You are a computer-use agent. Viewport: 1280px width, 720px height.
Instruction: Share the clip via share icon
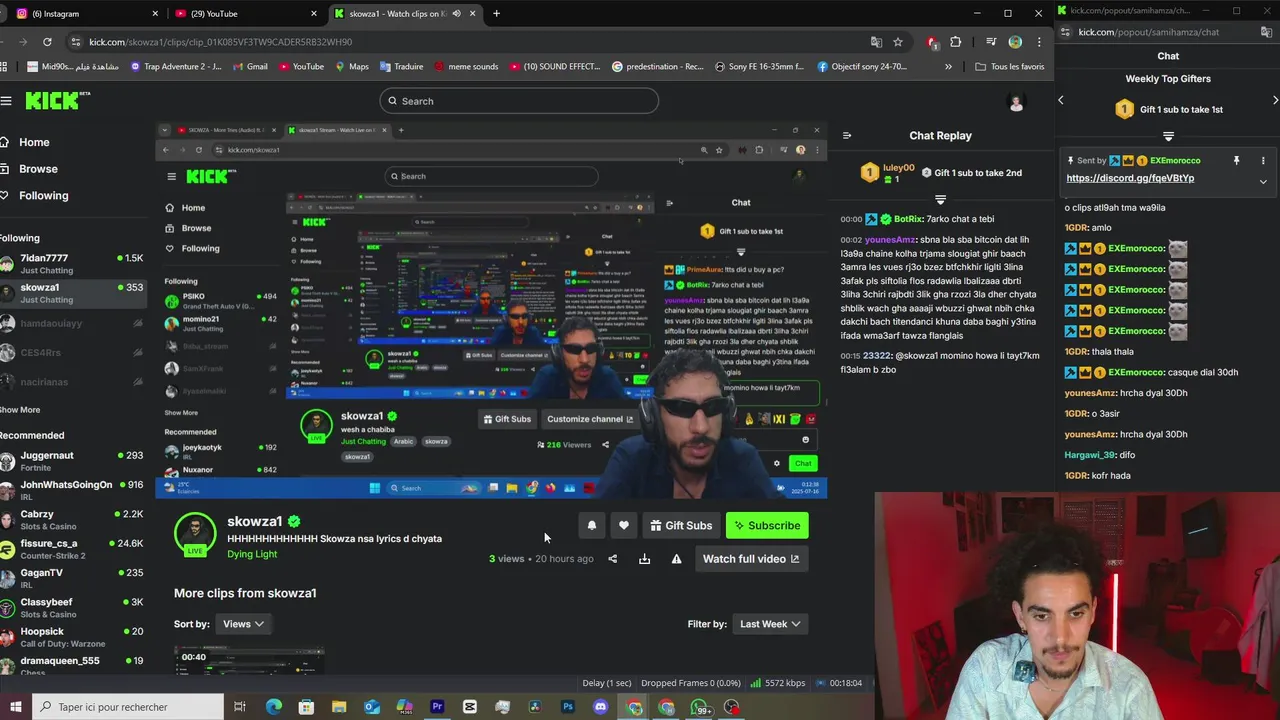[x=613, y=559]
